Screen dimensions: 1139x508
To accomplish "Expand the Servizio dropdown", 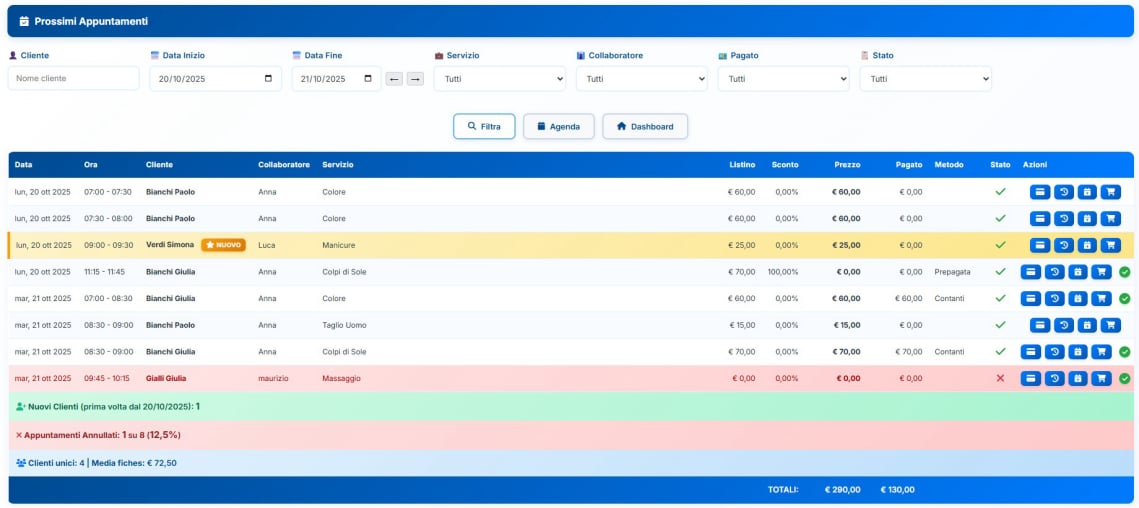I will [499, 79].
